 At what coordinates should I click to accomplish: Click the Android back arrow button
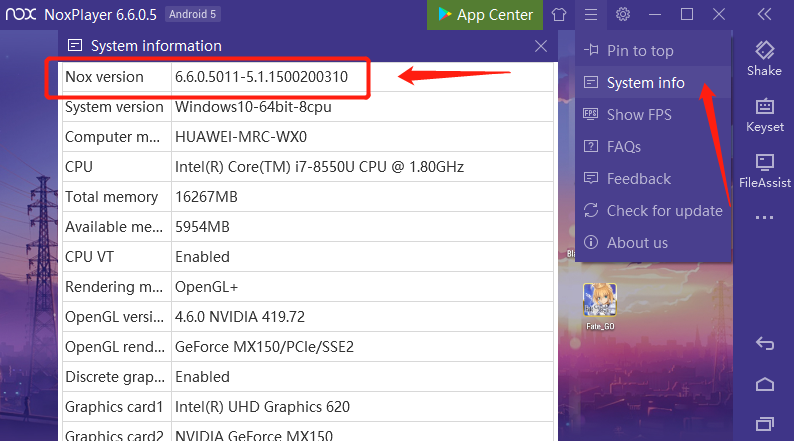765,344
